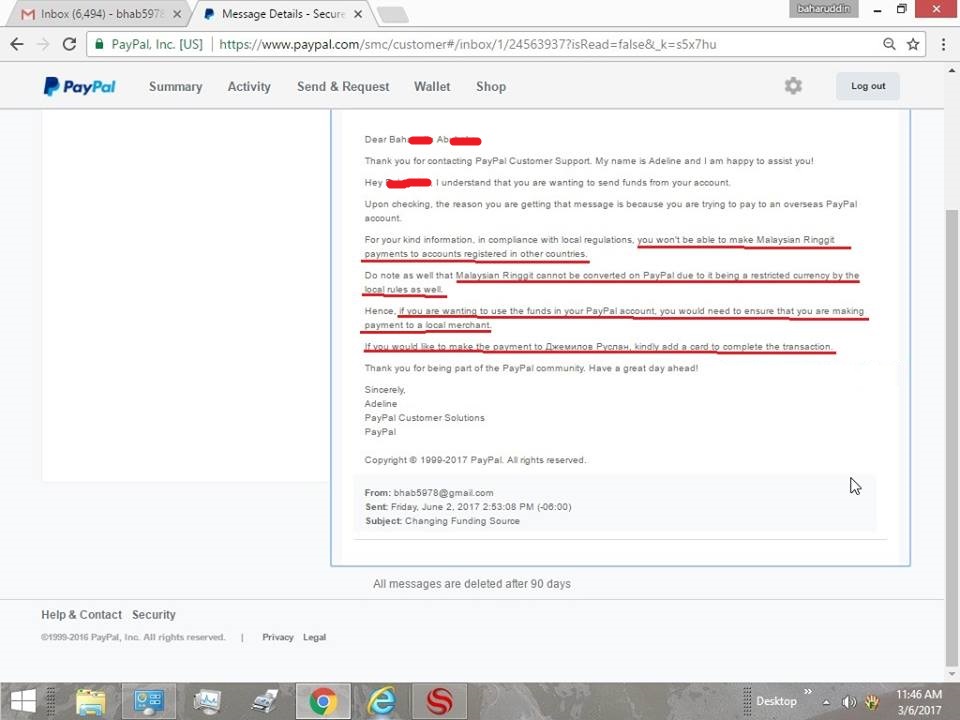Open the volume speaker control
960x720 pixels.
click(849, 702)
